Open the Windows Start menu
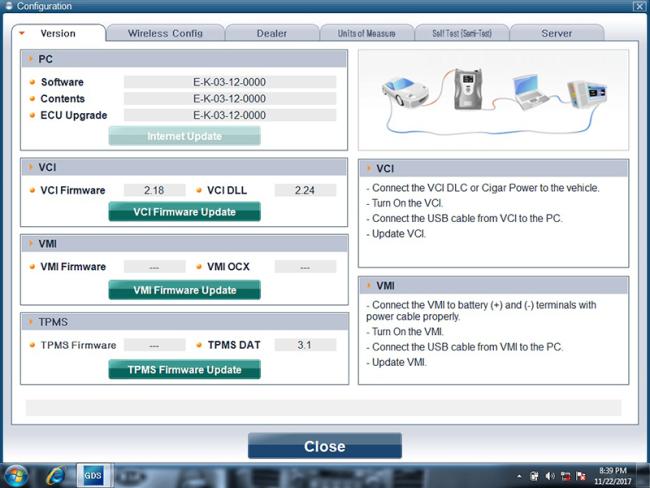Viewport: 650px width, 488px height. coord(16,474)
